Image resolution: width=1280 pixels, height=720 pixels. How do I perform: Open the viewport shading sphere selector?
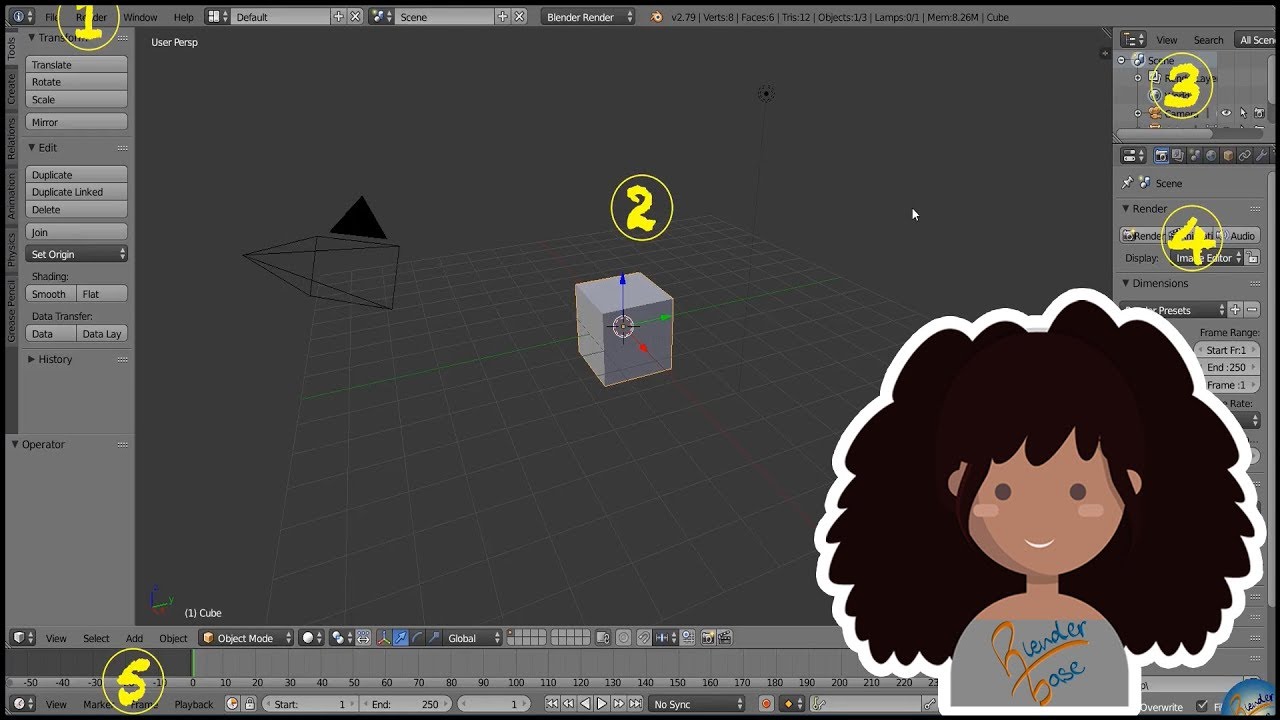312,638
